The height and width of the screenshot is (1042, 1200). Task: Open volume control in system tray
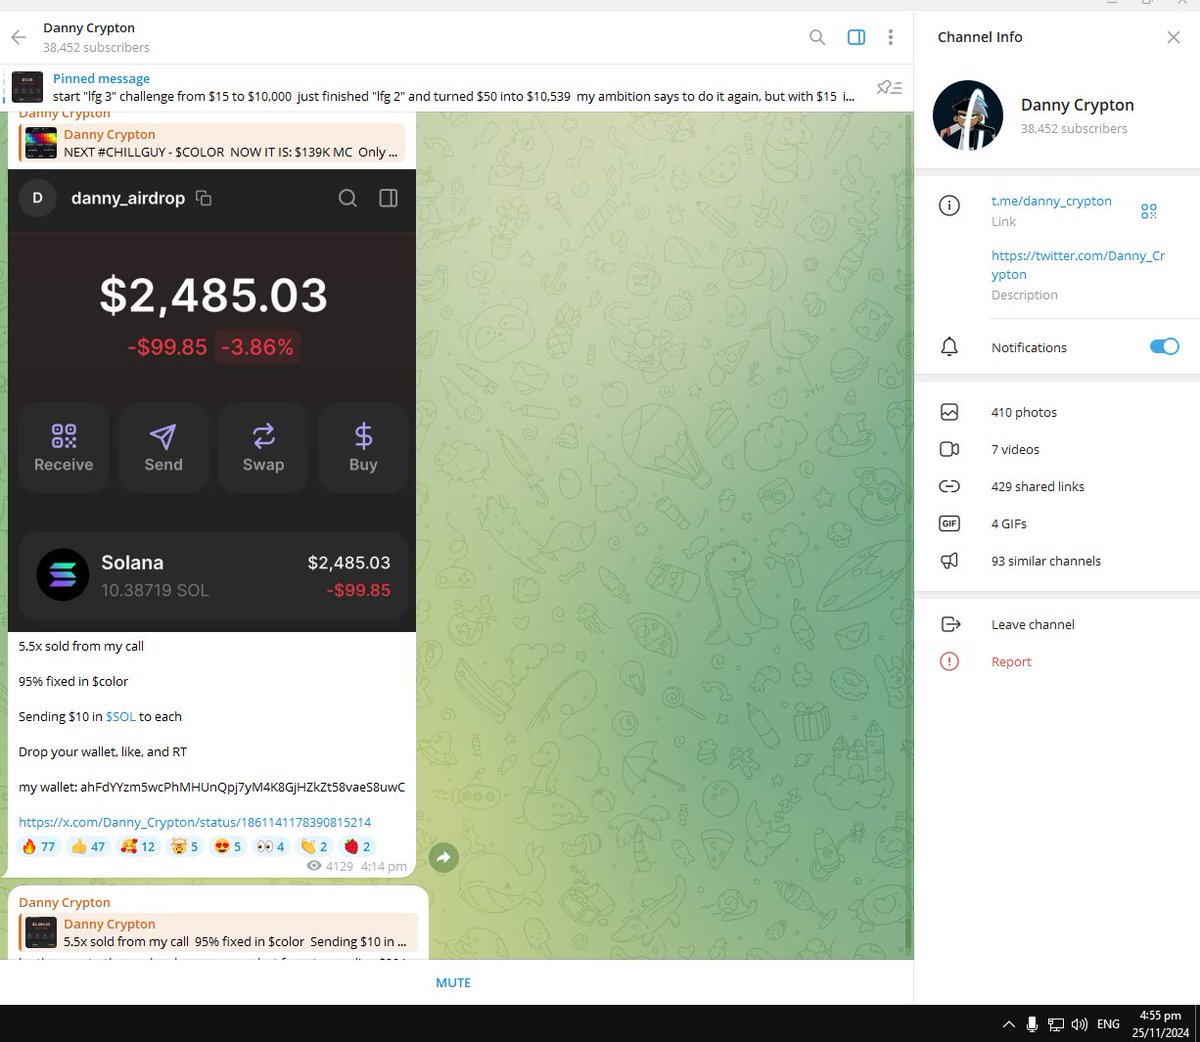tap(1079, 1024)
